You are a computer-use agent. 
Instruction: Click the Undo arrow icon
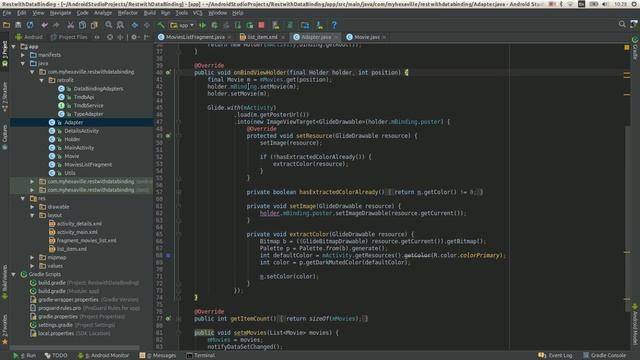tap(44, 25)
